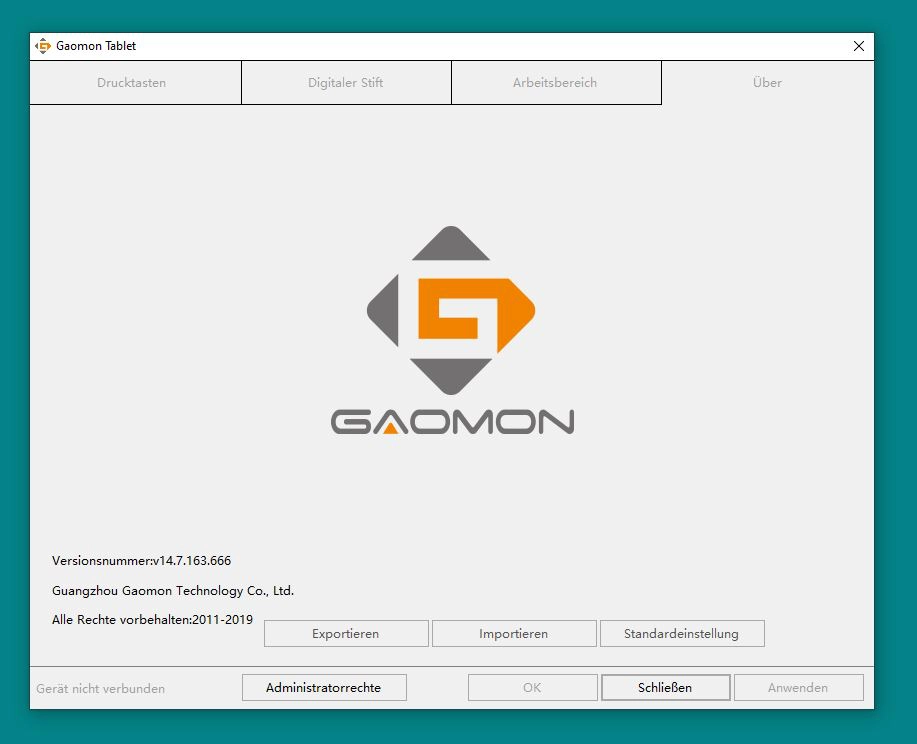Click the Versionsnummer:v14.7.163.666 text
The height and width of the screenshot is (744, 917).
pyautogui.click(x=142, y=560)
